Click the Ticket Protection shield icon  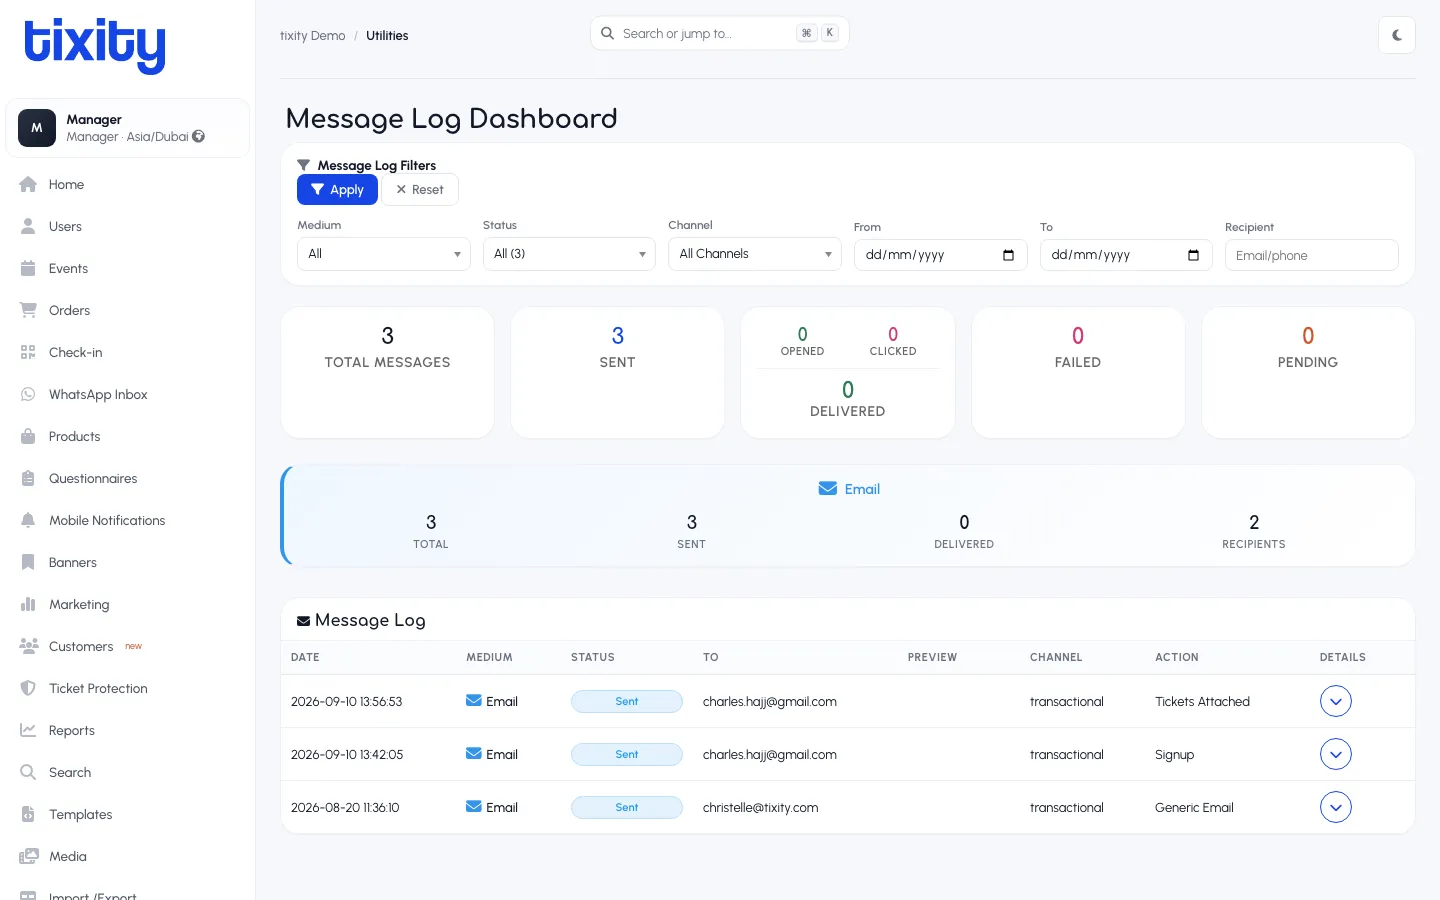click(28, 688)
